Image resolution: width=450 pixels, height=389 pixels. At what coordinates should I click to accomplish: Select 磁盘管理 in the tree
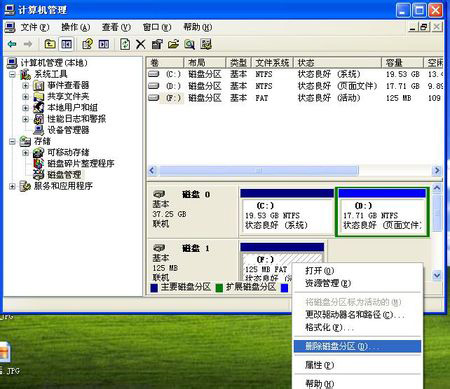(64, 174)
